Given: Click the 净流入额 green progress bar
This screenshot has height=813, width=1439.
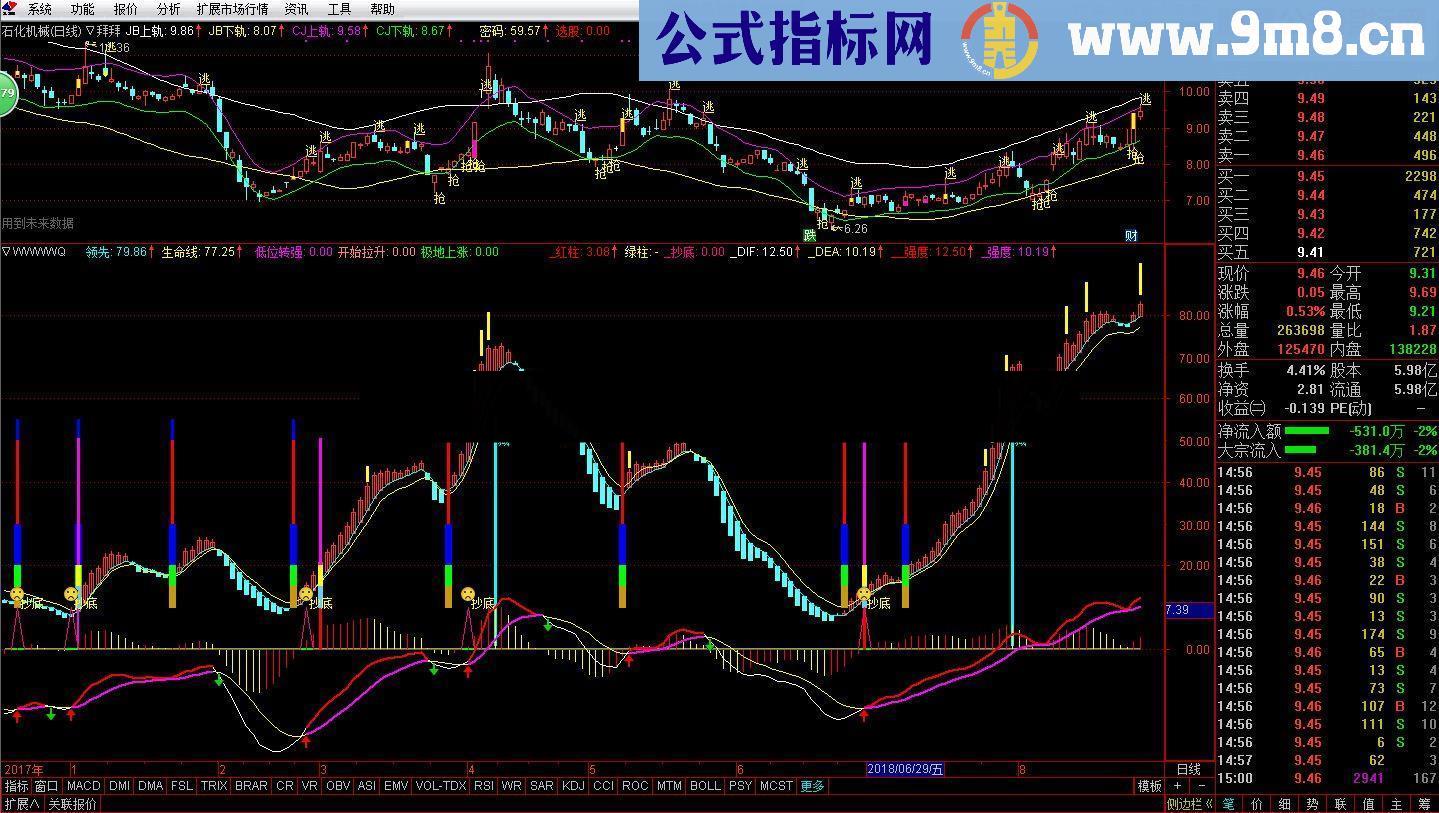Looking at the screenshot, I should pyautogui.click(x=1309, y=430).
